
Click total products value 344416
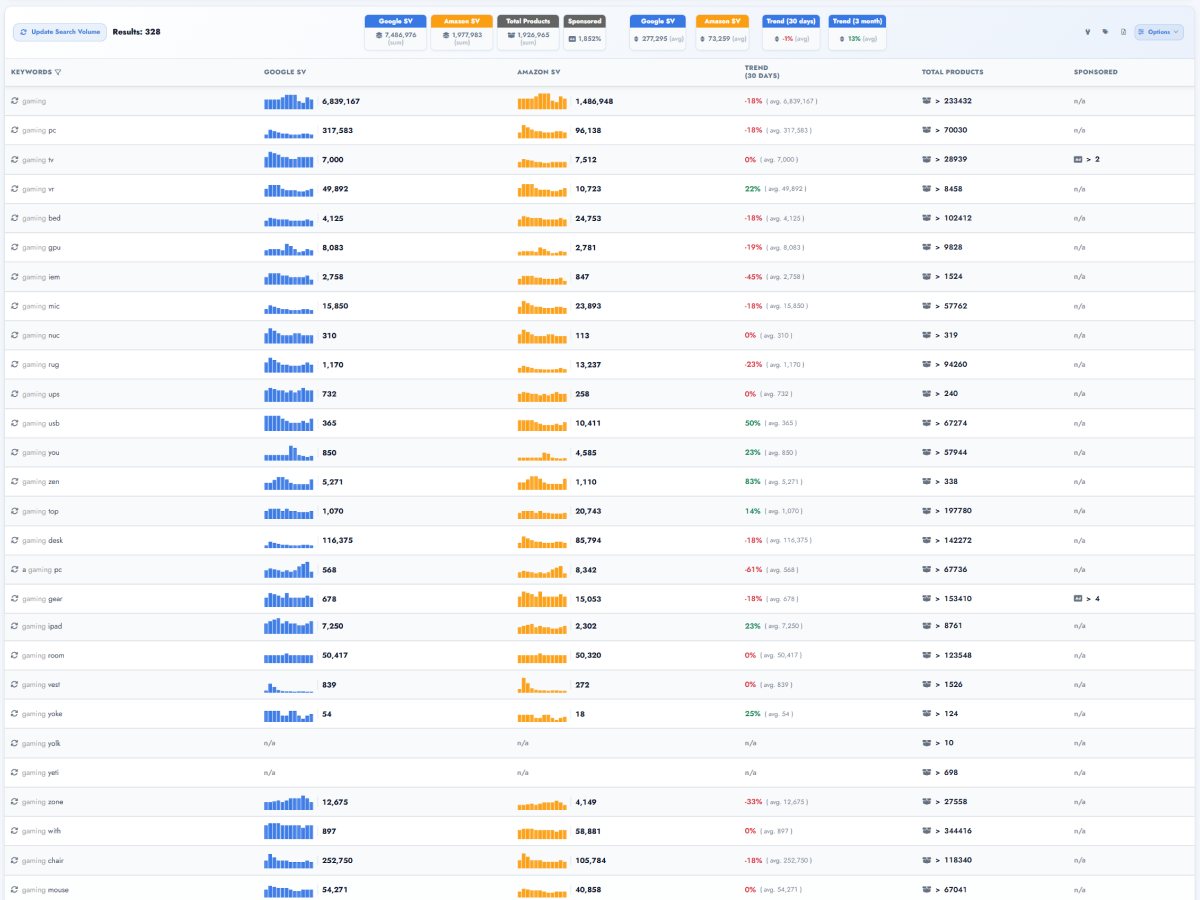958,831
